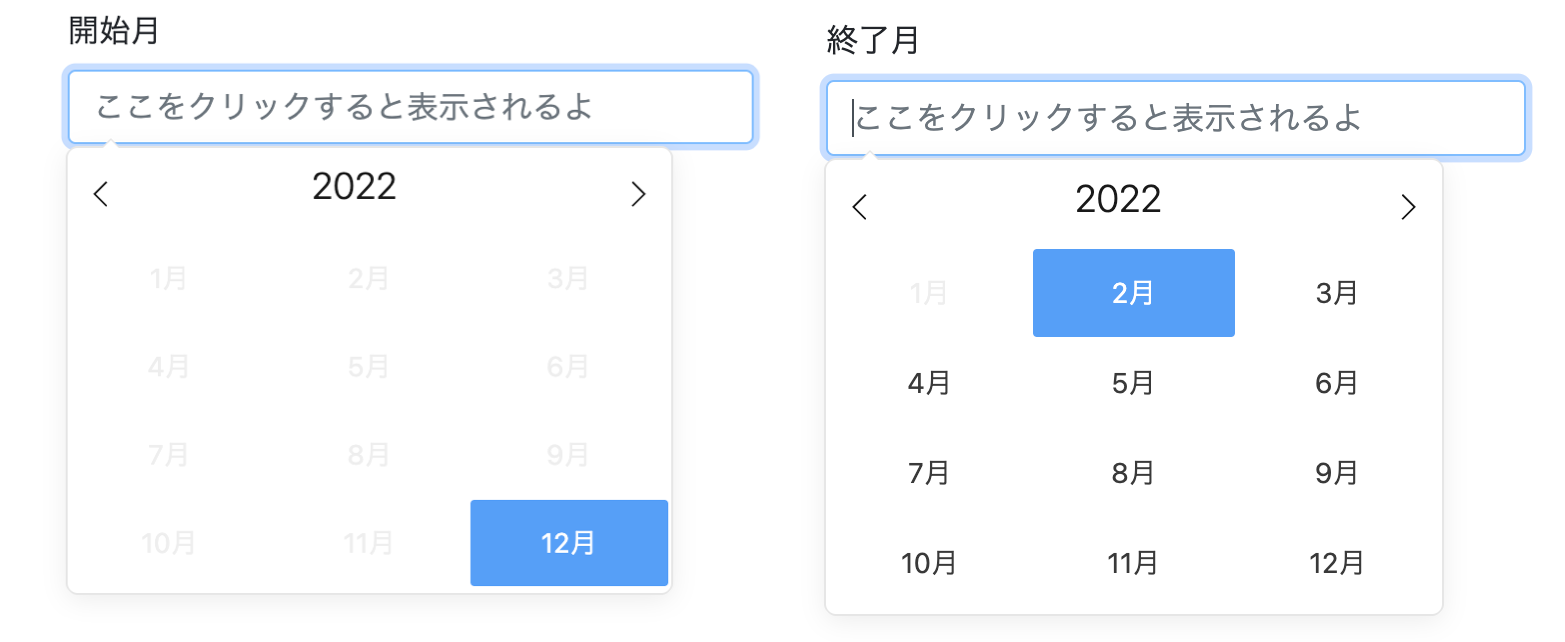Screen dimensions: 1565x642
Task: Select 7月 in 終了月 picker
Action: pyautogui.click(x=930, y=473)
